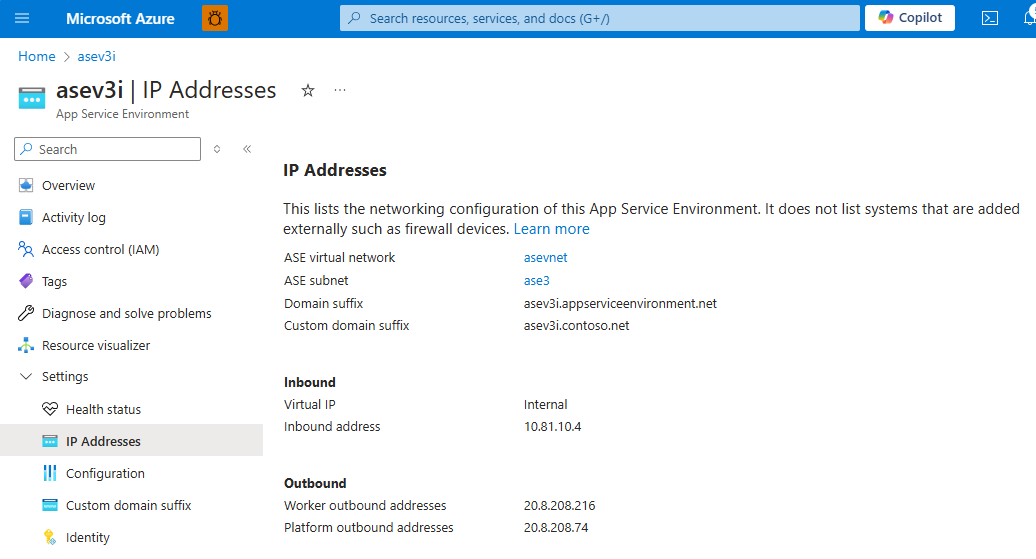The image size is (1036, 559).
Task: Click the magnifier icon in global search
Action: click(x=354, y=18)
